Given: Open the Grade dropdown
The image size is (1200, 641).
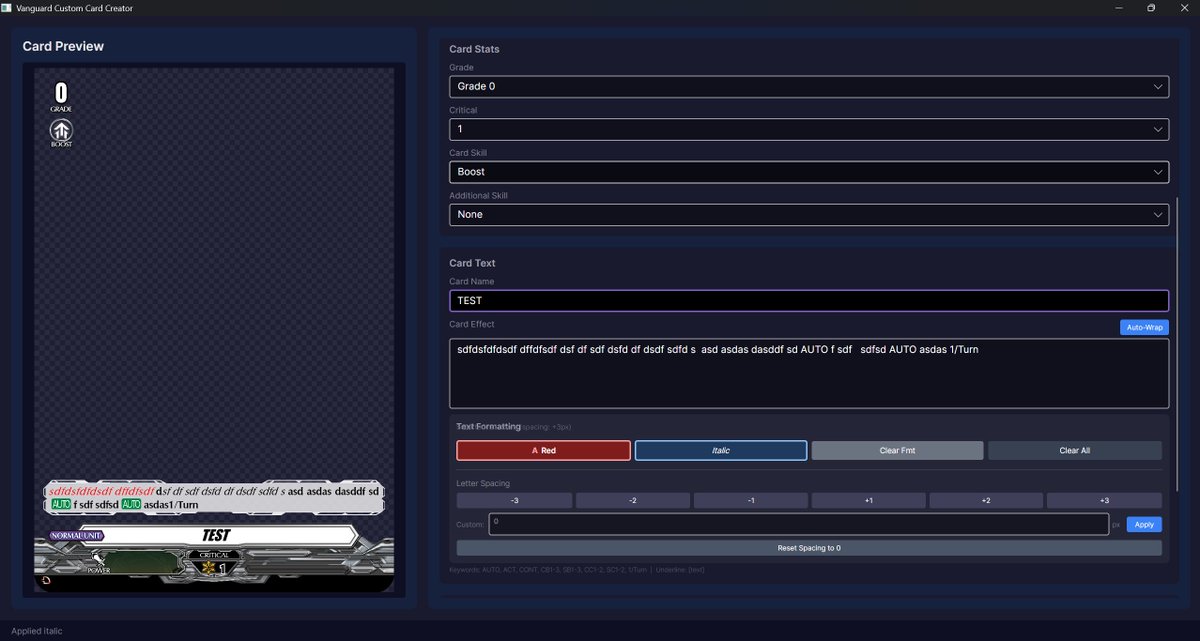Looking at the screenshot, I should pos(808,86).
